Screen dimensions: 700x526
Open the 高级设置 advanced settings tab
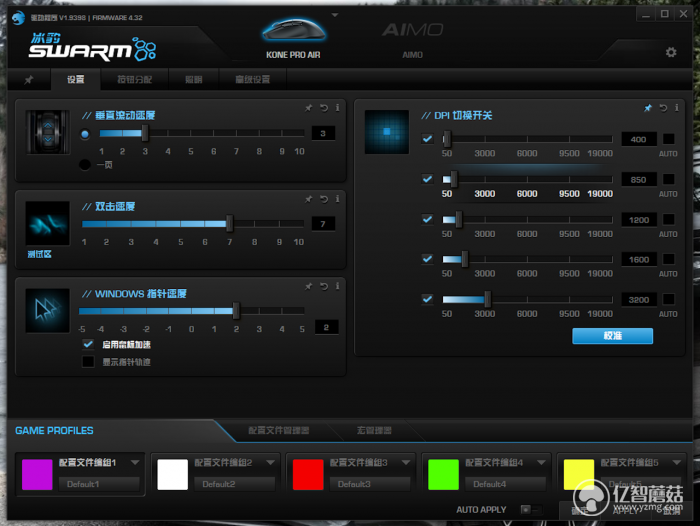point(253,79)
